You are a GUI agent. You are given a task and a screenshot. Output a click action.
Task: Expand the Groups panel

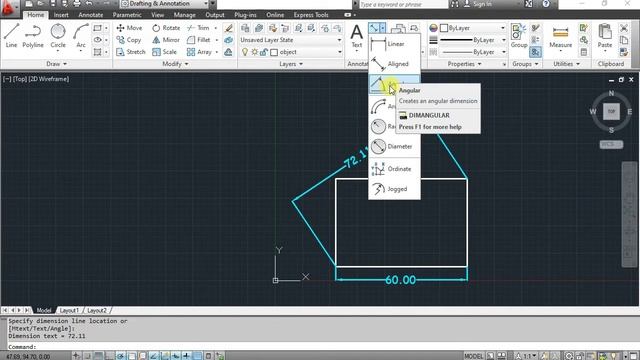pyautogui.click(x=525, y=64)
